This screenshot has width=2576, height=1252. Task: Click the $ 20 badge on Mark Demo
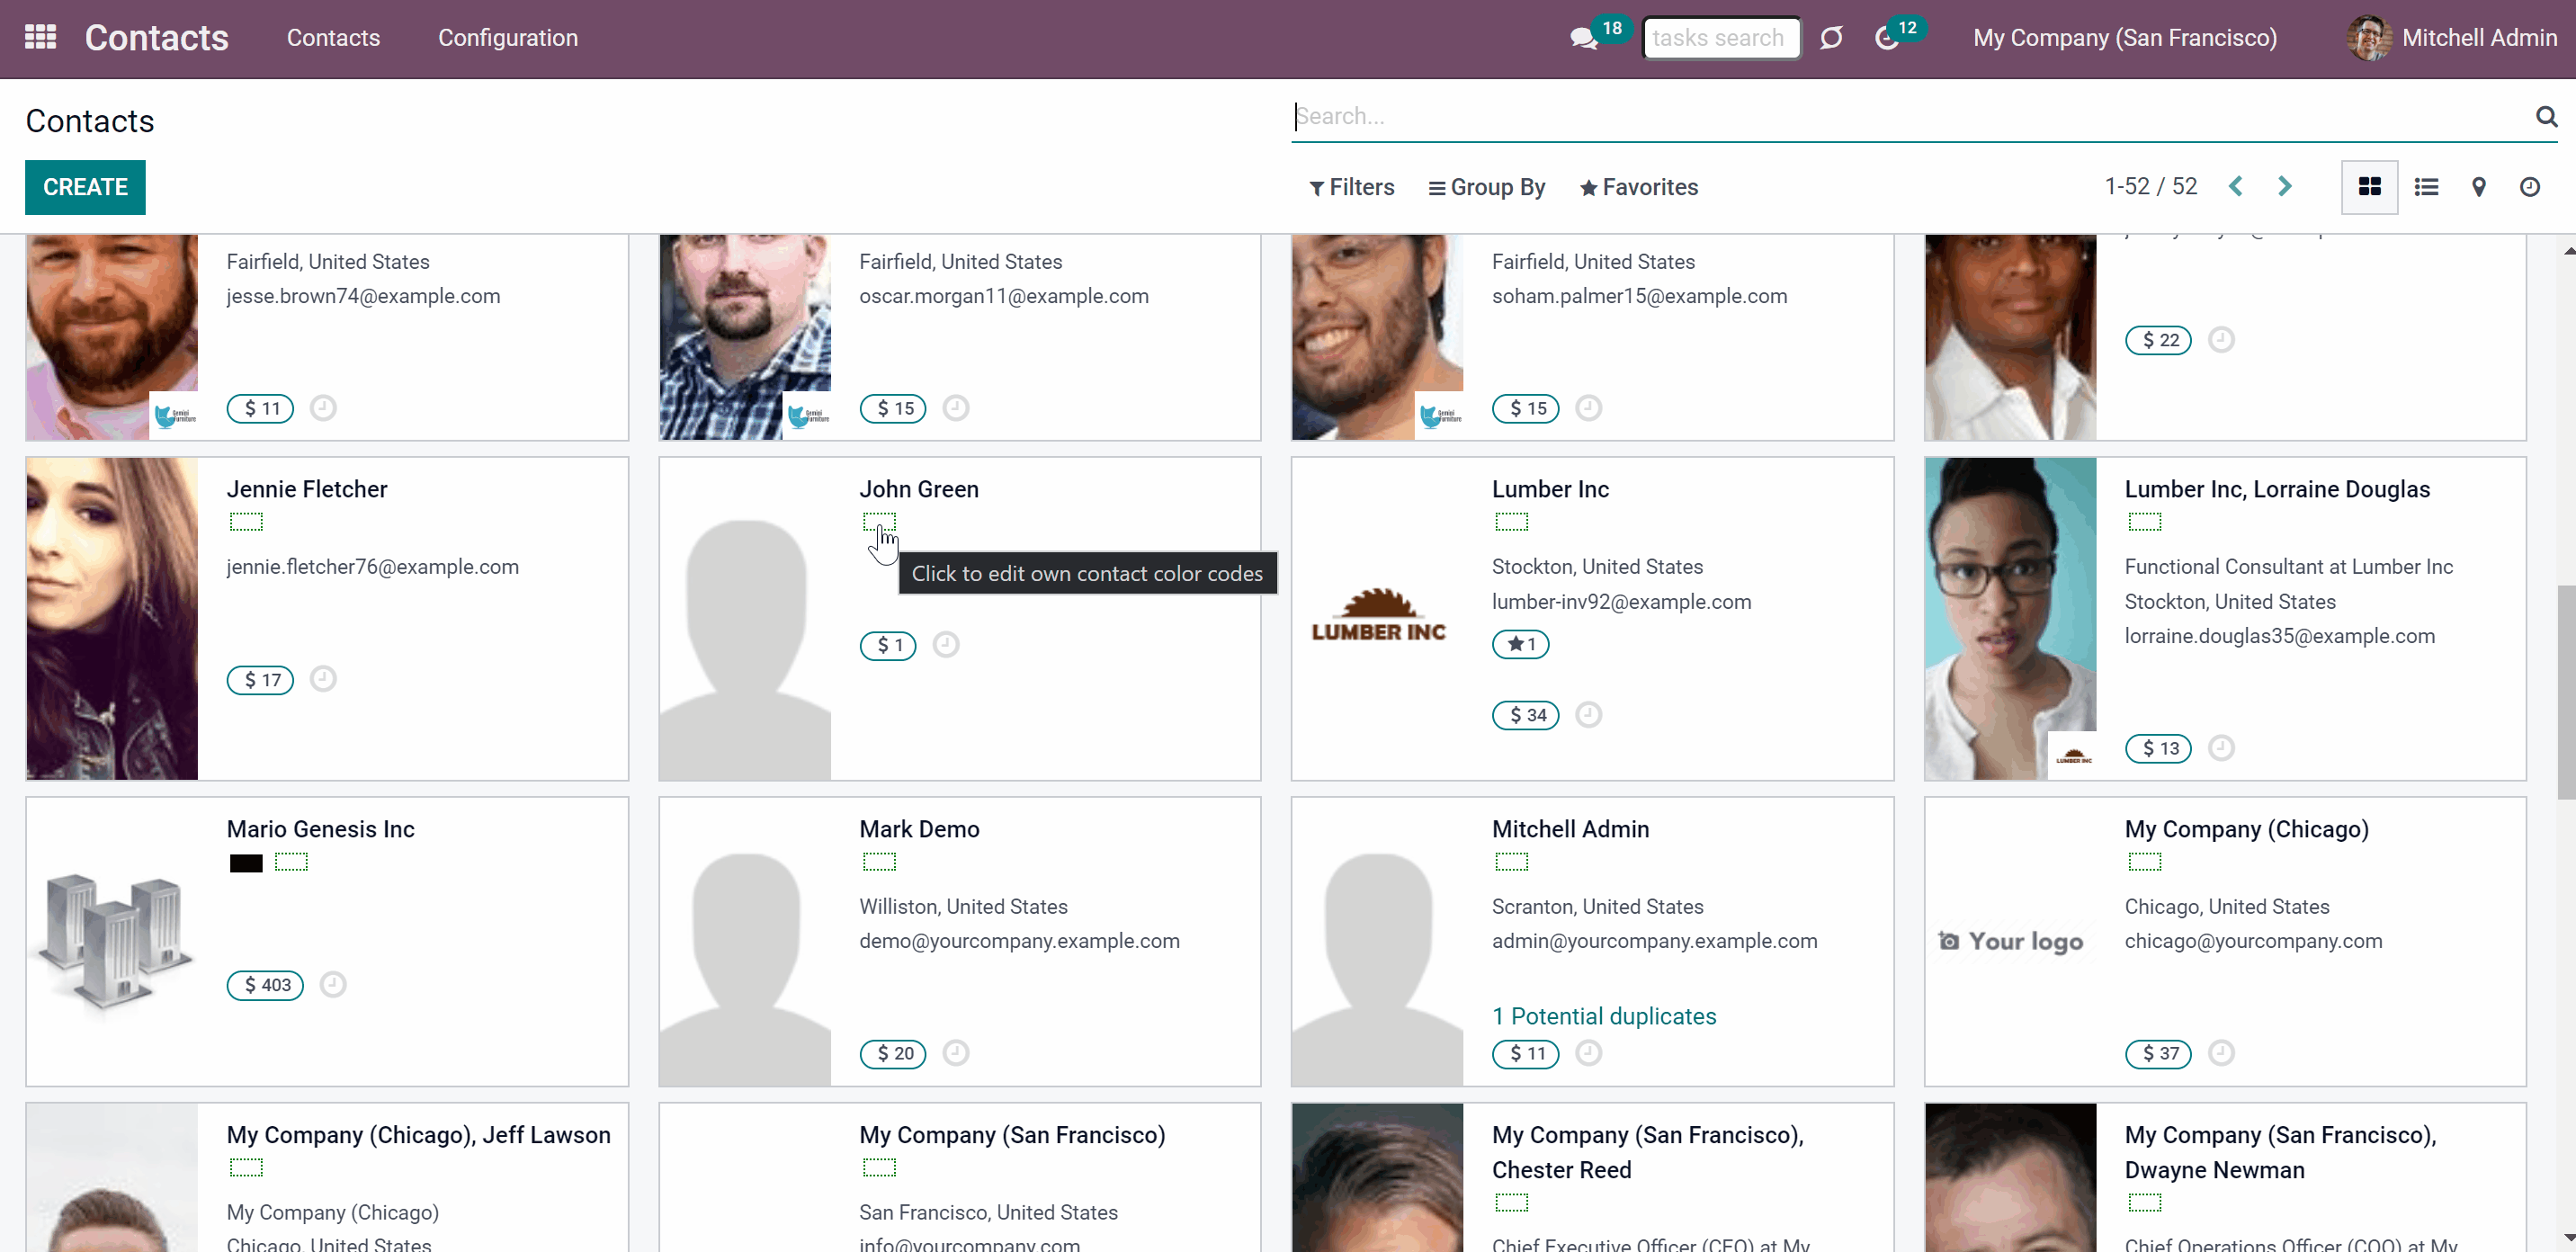pyautogui.click(x=893, y=1053)
